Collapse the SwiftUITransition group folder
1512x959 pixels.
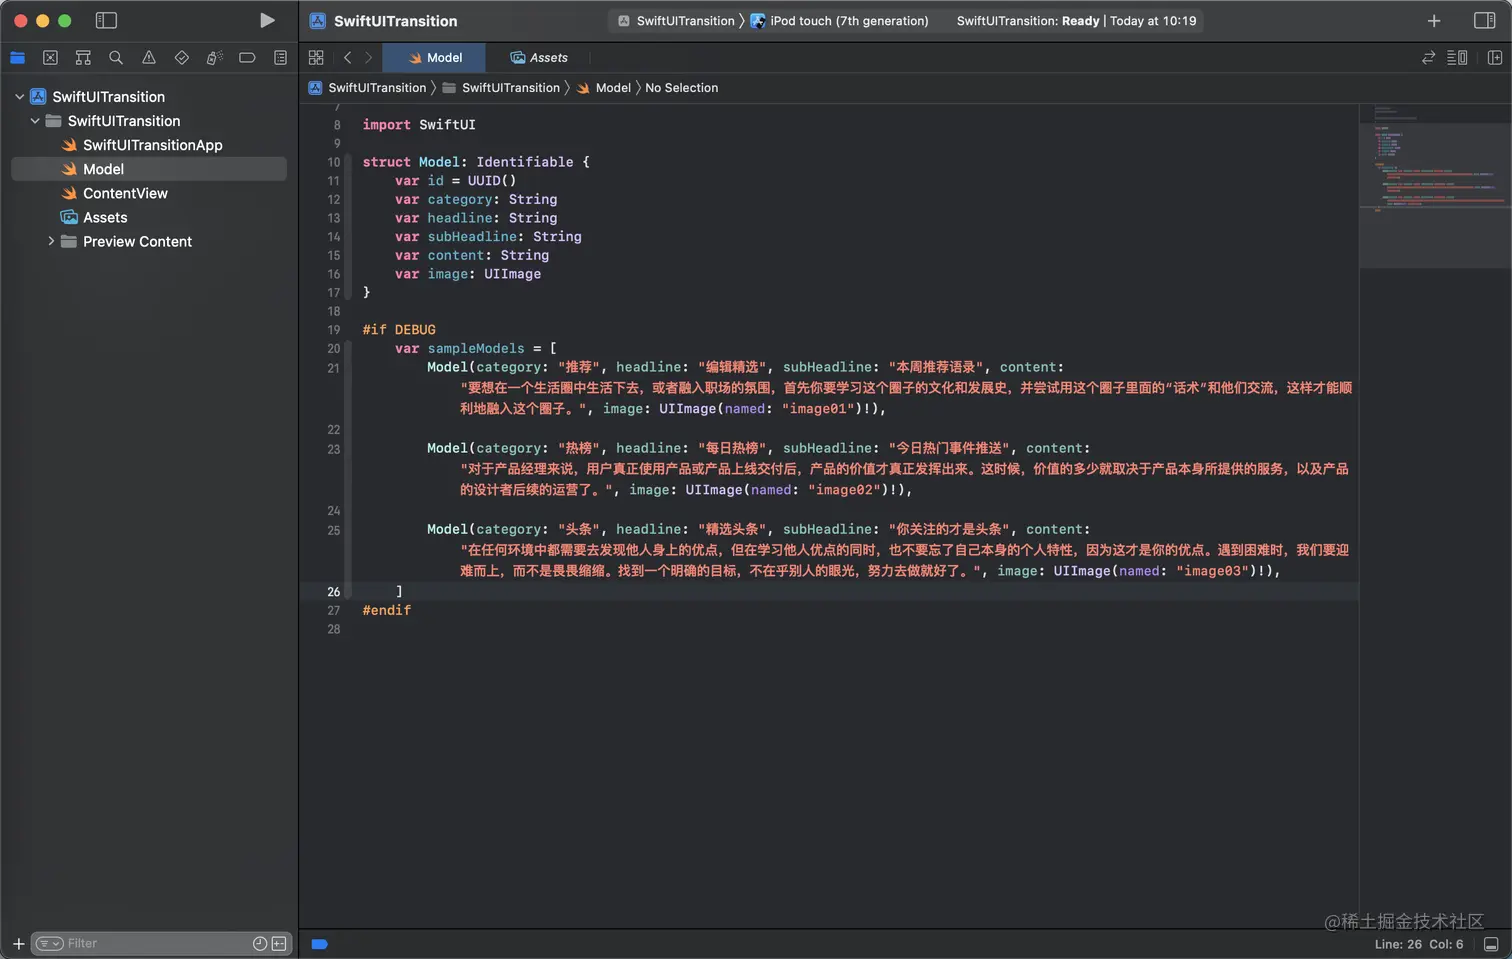[x=35, y=121]
